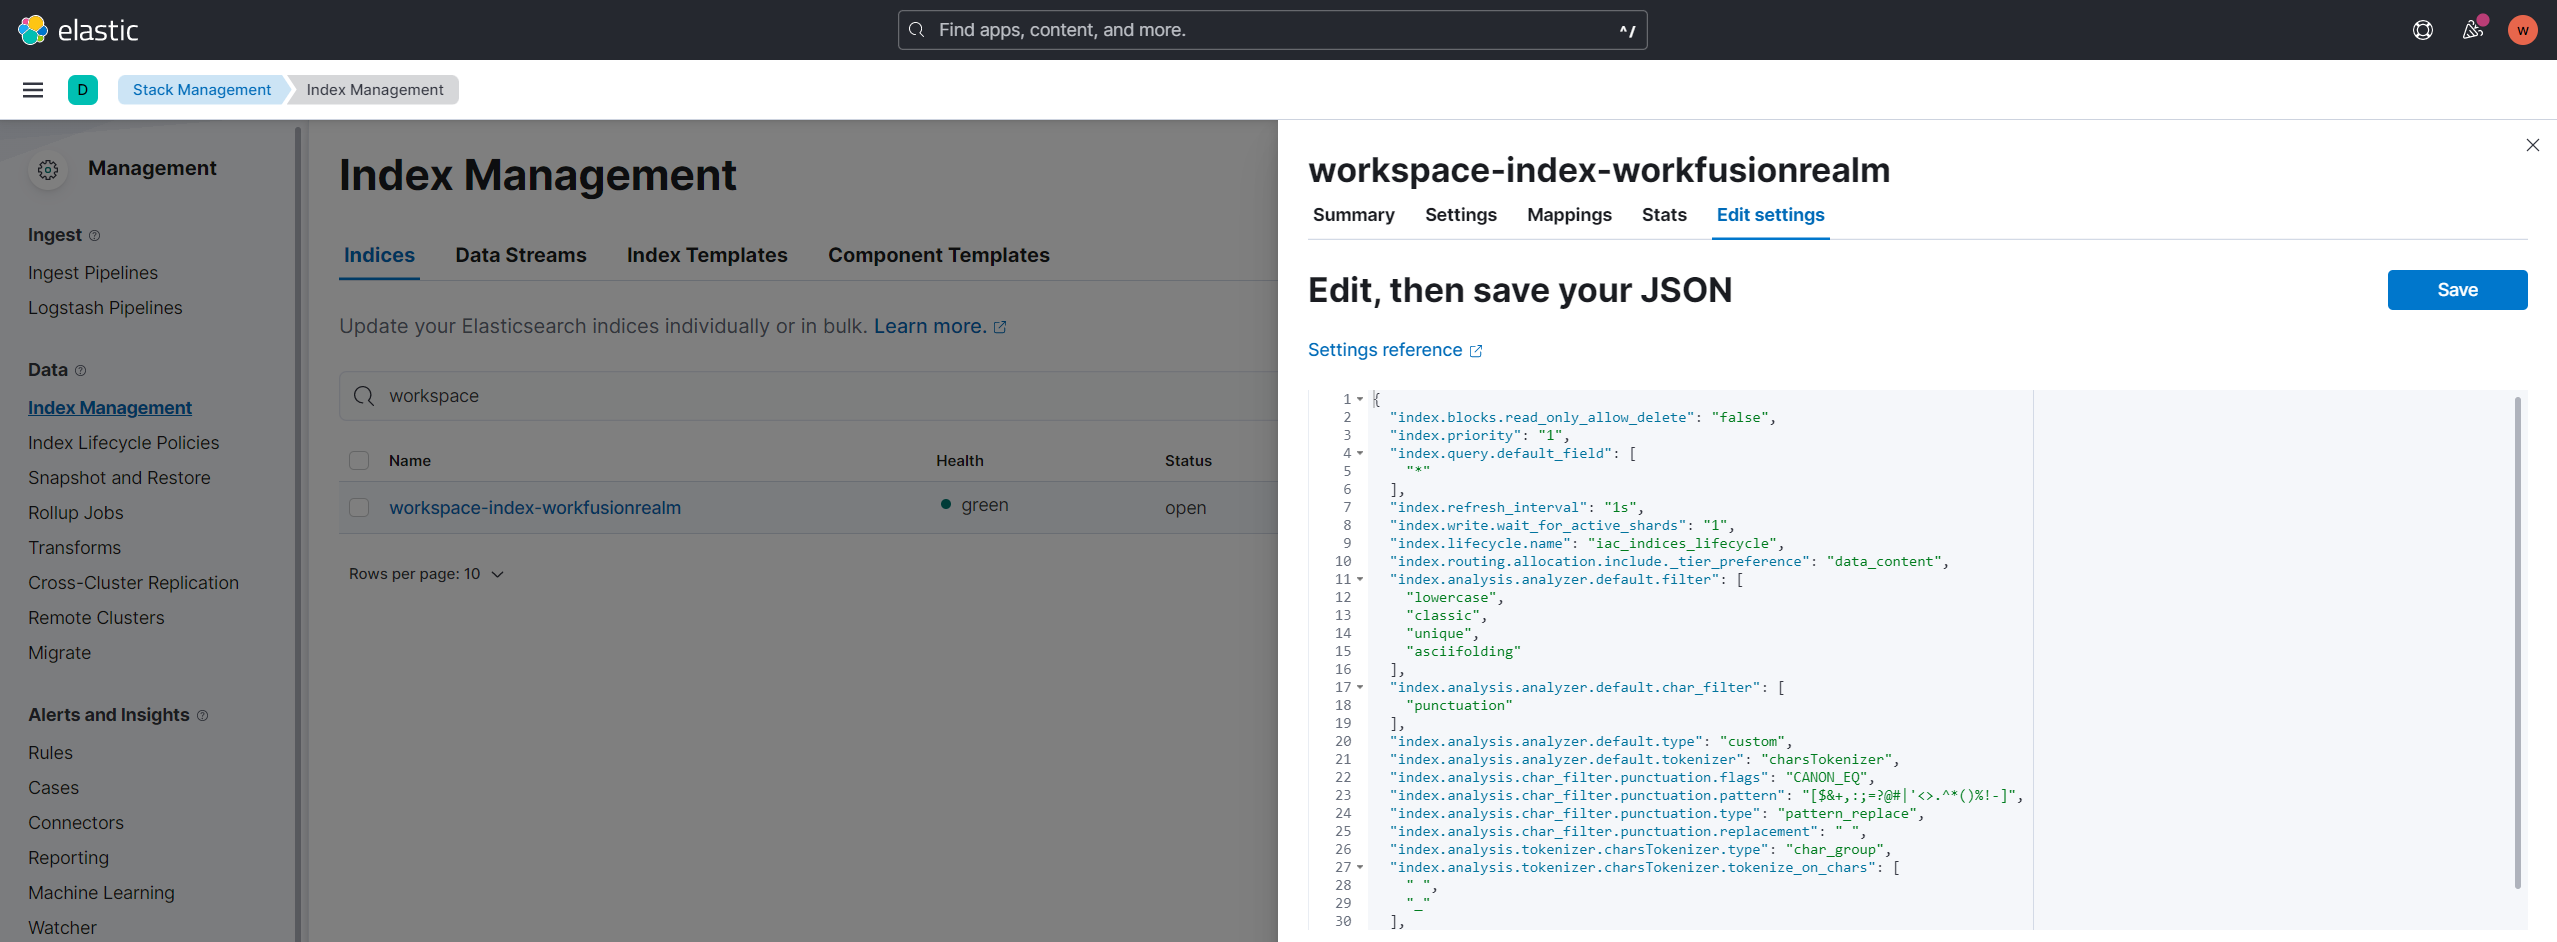Open the D space selector avatar
The image size is (2557, 942).
(83, 90)
